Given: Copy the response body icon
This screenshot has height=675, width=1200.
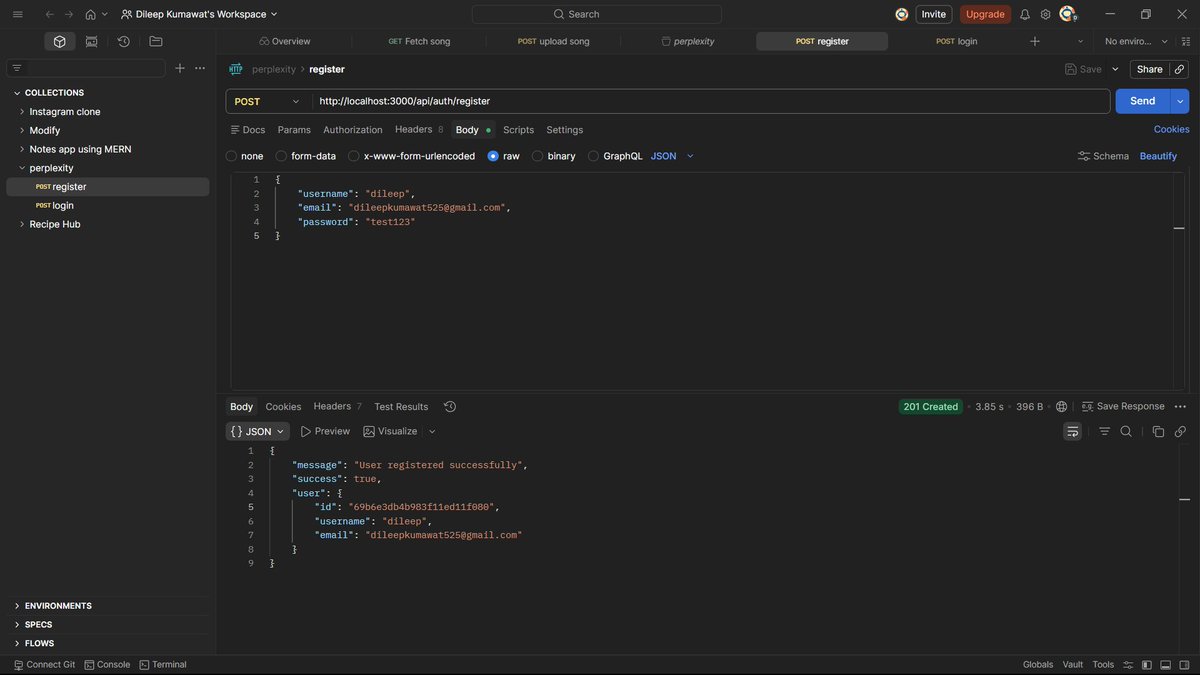Looking at the screenshot, I should [1158, 431].
